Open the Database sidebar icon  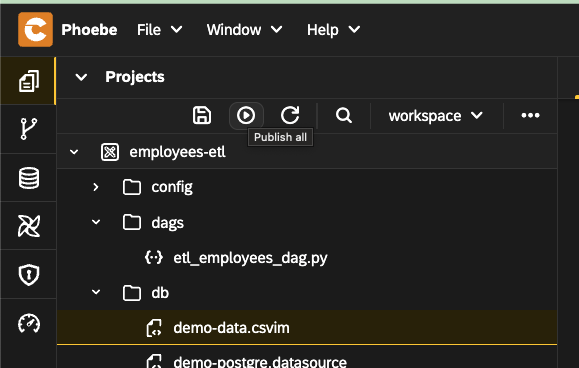click(x=29, y=178)
